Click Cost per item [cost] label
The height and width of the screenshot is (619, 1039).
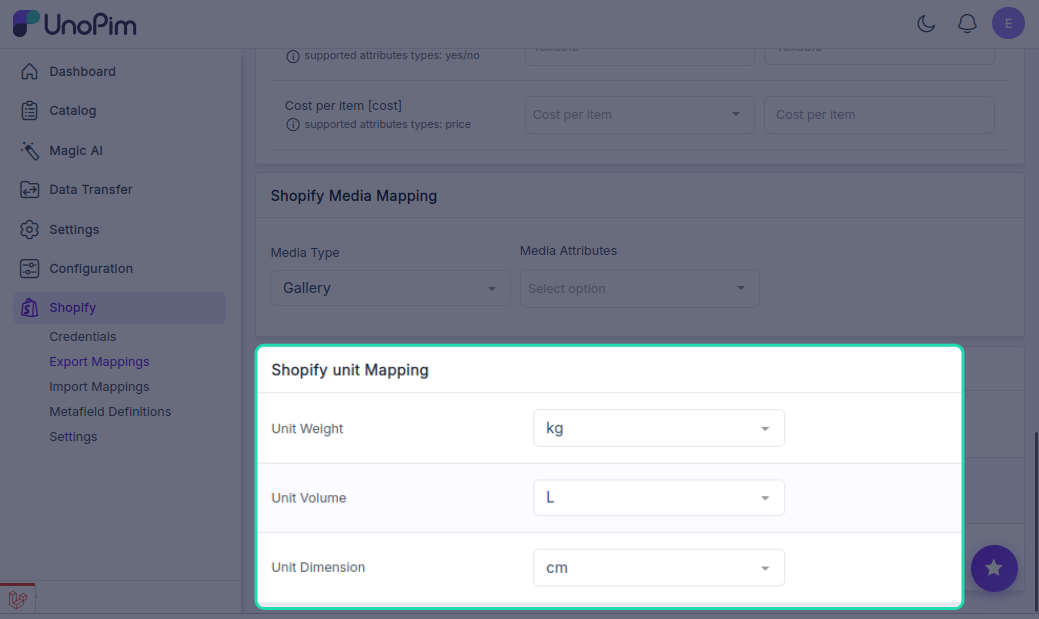(x=343, y=105)
